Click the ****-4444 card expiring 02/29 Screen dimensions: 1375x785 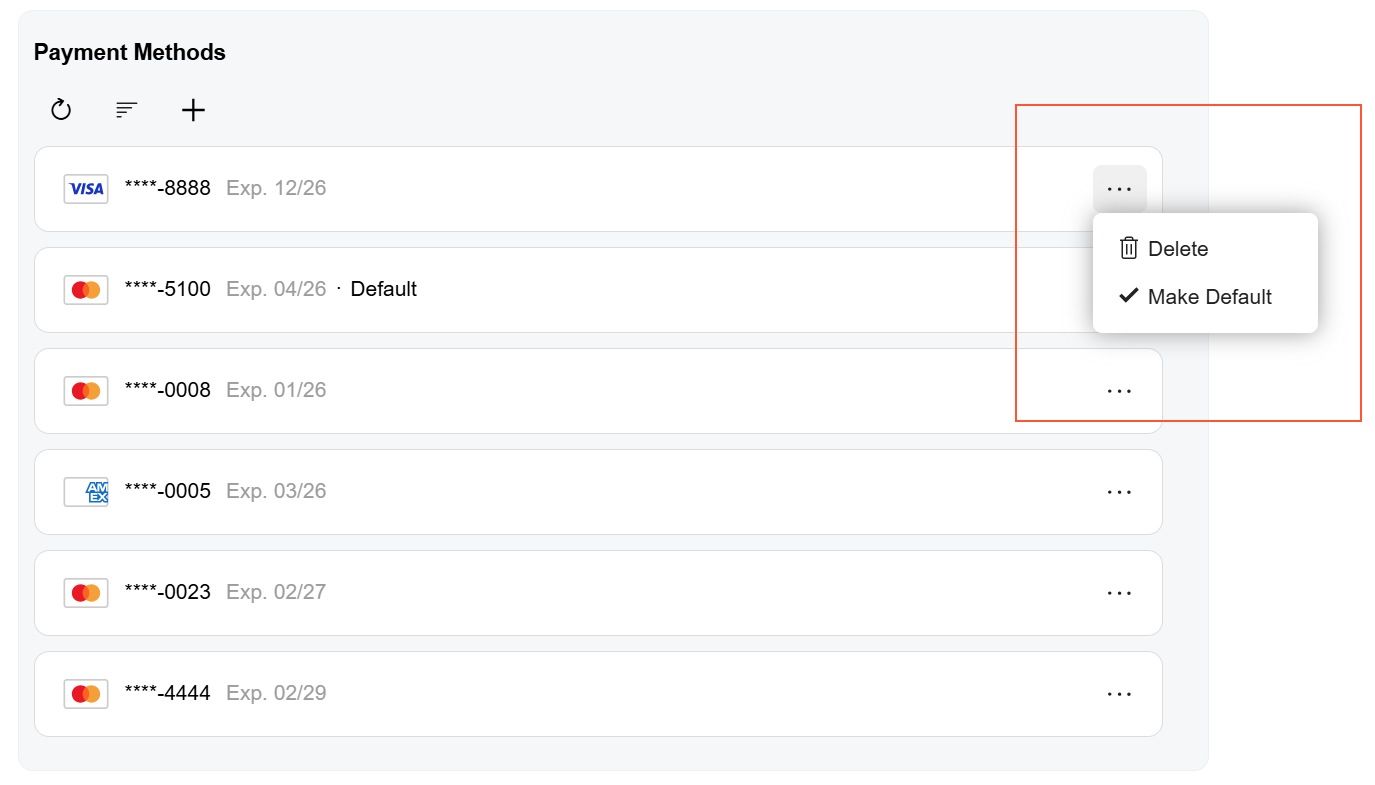[598, 694]
